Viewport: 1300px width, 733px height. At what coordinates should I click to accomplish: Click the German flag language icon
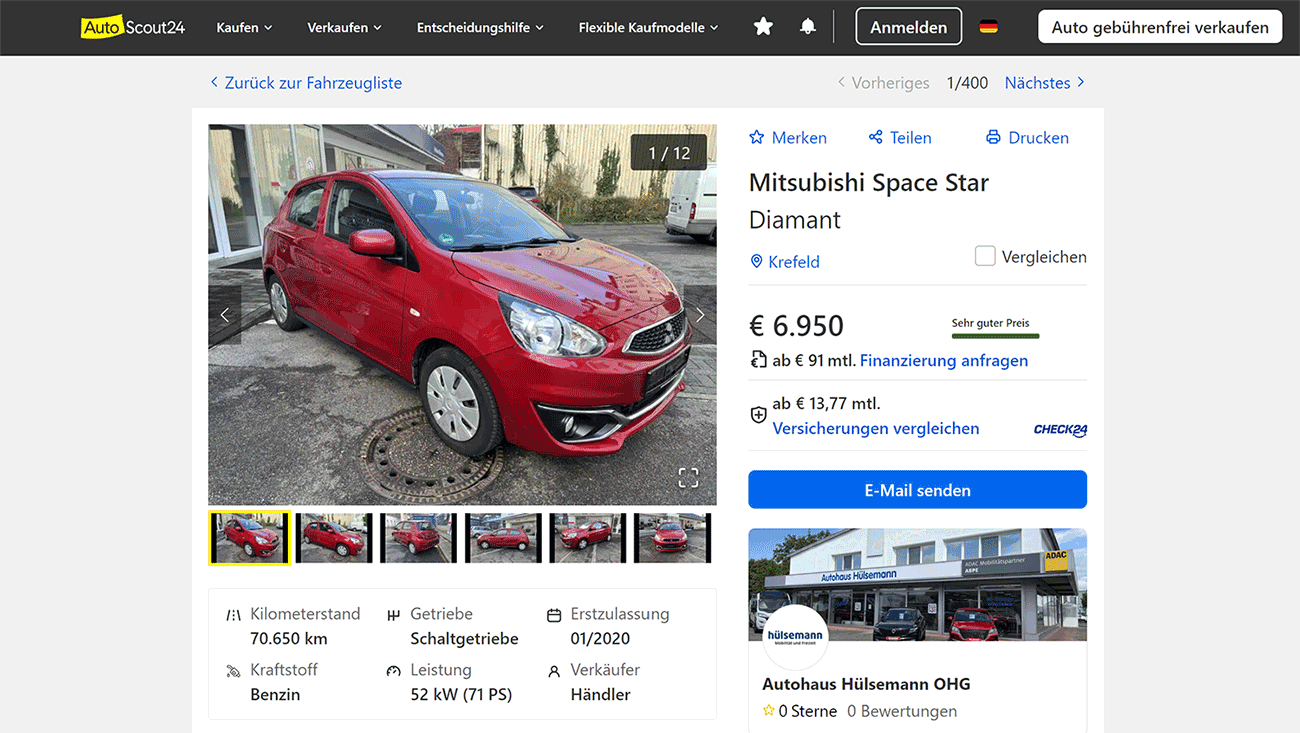coord(988,27)
